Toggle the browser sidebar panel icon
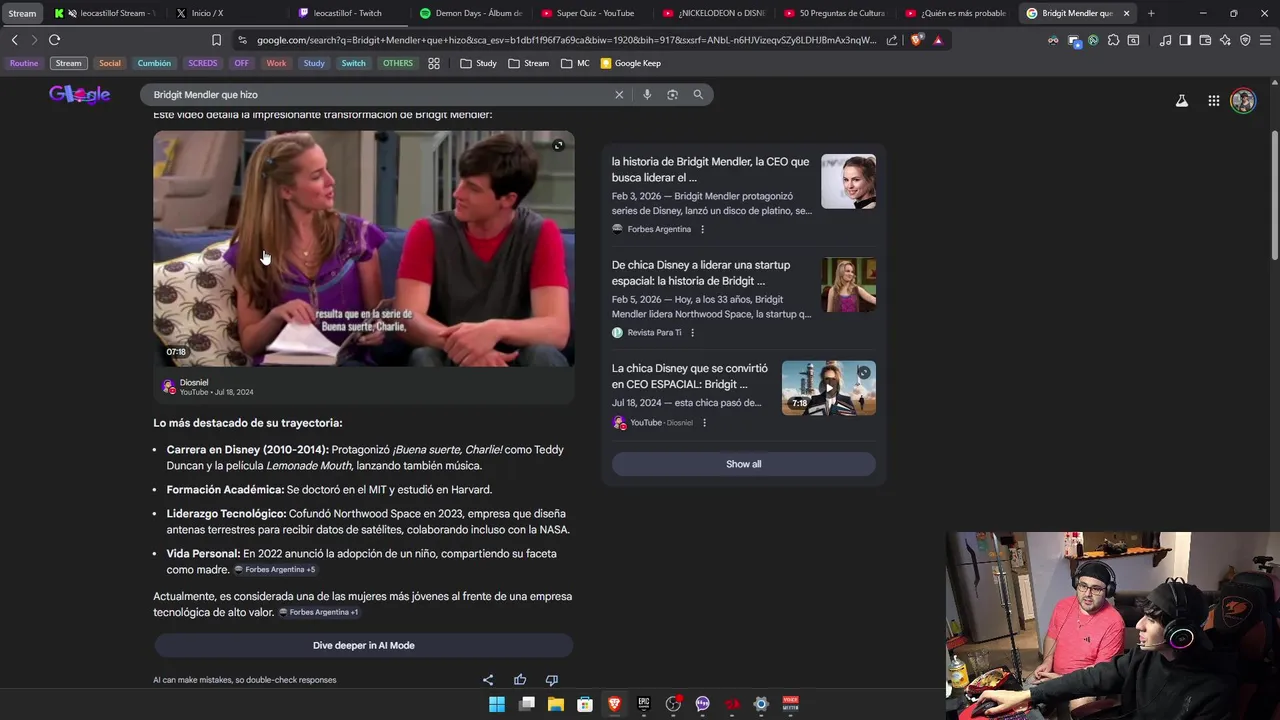The height and width of the screenshot is (720, 1280). pyautogui.click(x=1185, y=40)
